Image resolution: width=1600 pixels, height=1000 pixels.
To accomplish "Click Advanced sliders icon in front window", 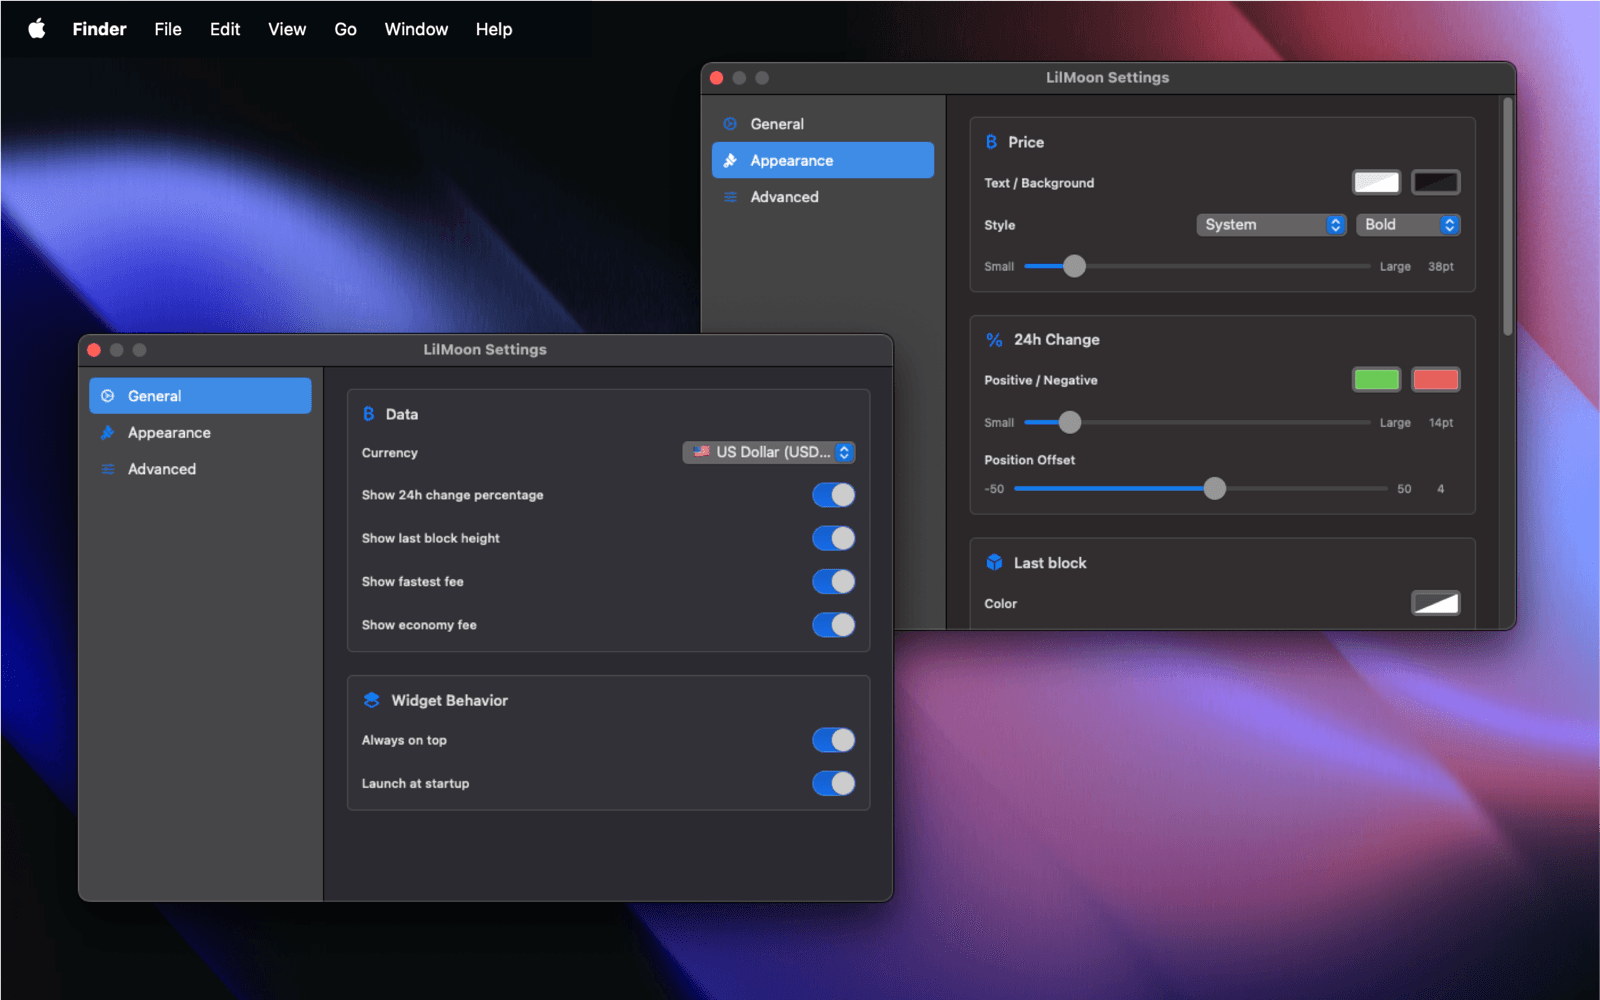I will 108,469.
